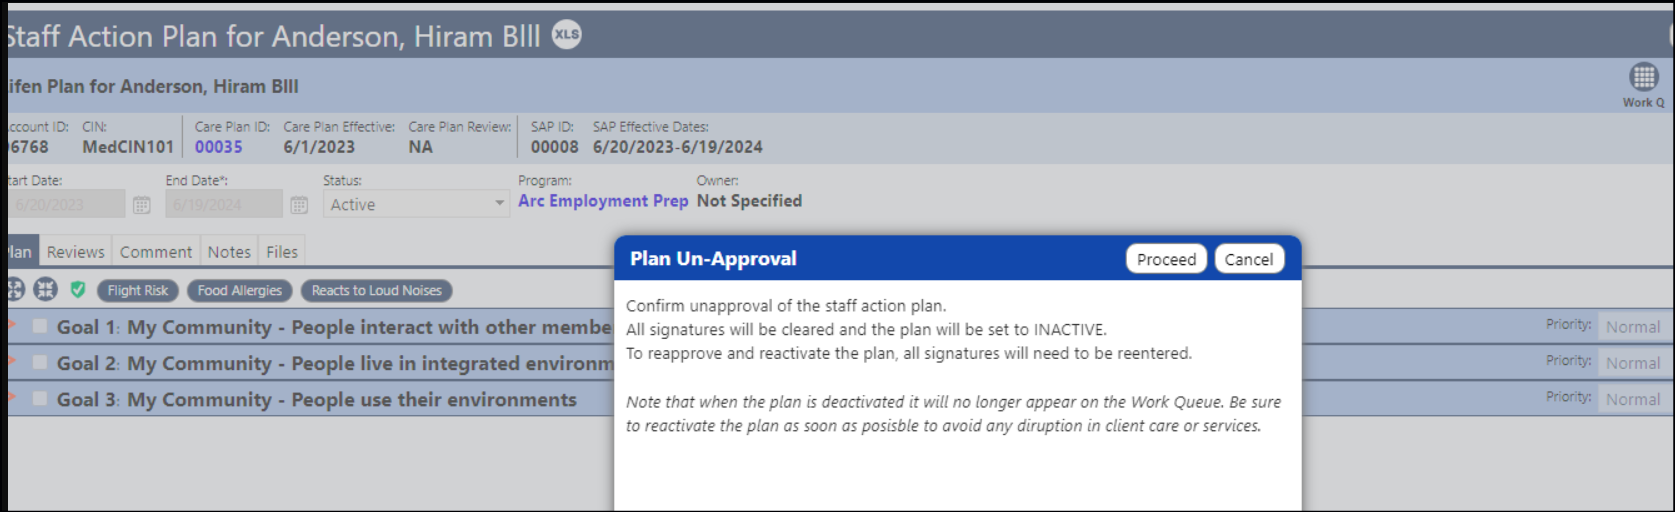Cancel the Plan Un-Approval dialog
This screenshot has height=512, width=1675.
tap(1249, 259)
